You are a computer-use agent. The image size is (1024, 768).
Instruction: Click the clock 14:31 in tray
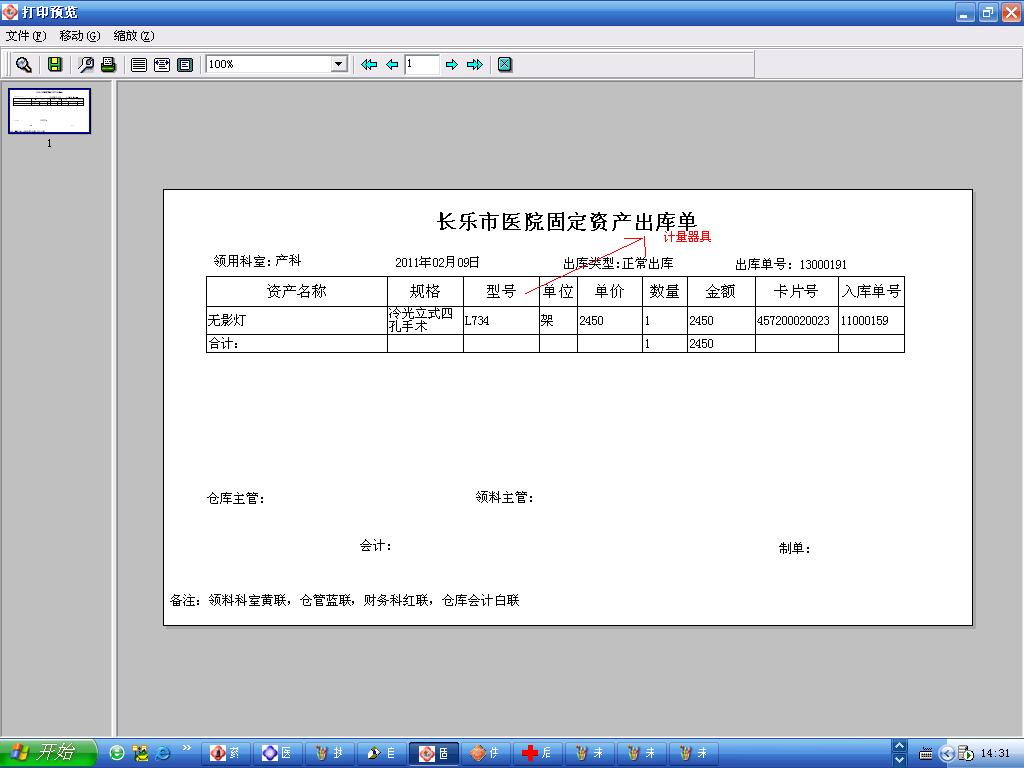click(995, 753)
